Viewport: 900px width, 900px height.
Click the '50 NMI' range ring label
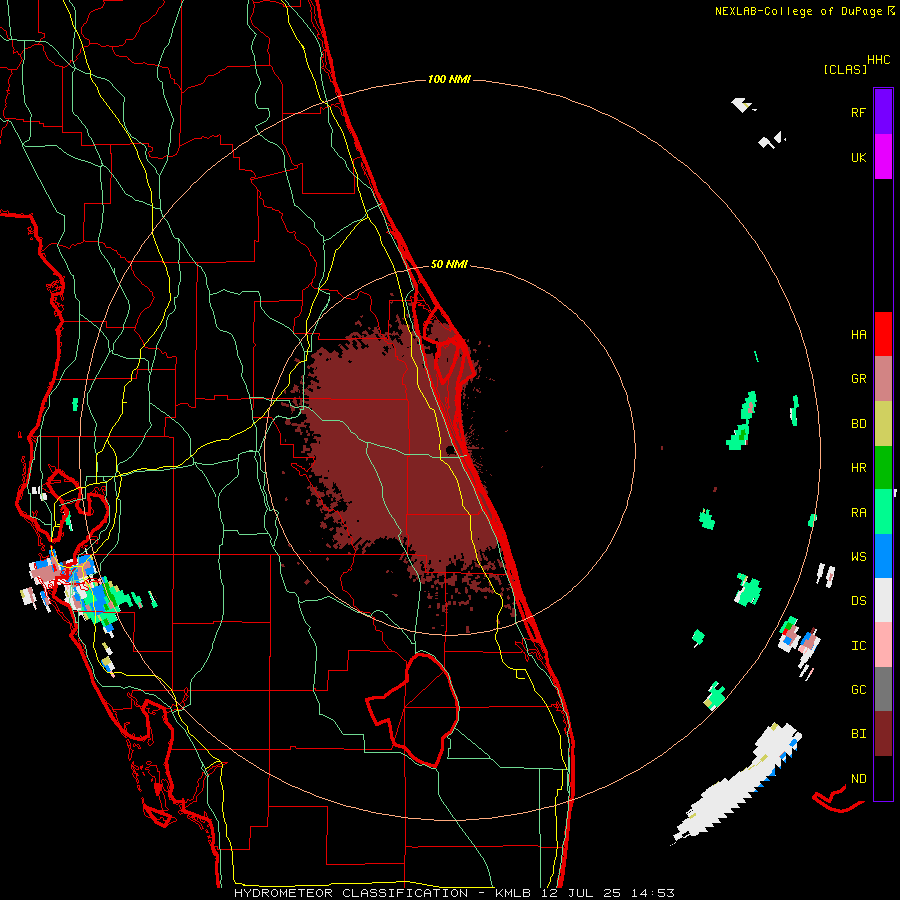coord(449,264)
